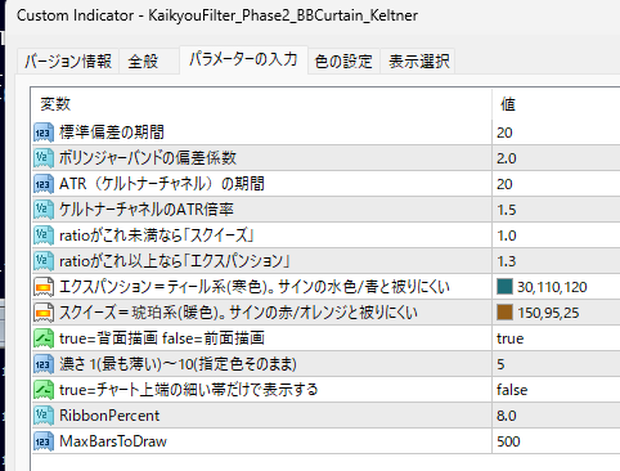The height and width of the screenshot is (471, 620).
Task: Open the バージョン情報 tab
Action: click(x=68, y=61)
